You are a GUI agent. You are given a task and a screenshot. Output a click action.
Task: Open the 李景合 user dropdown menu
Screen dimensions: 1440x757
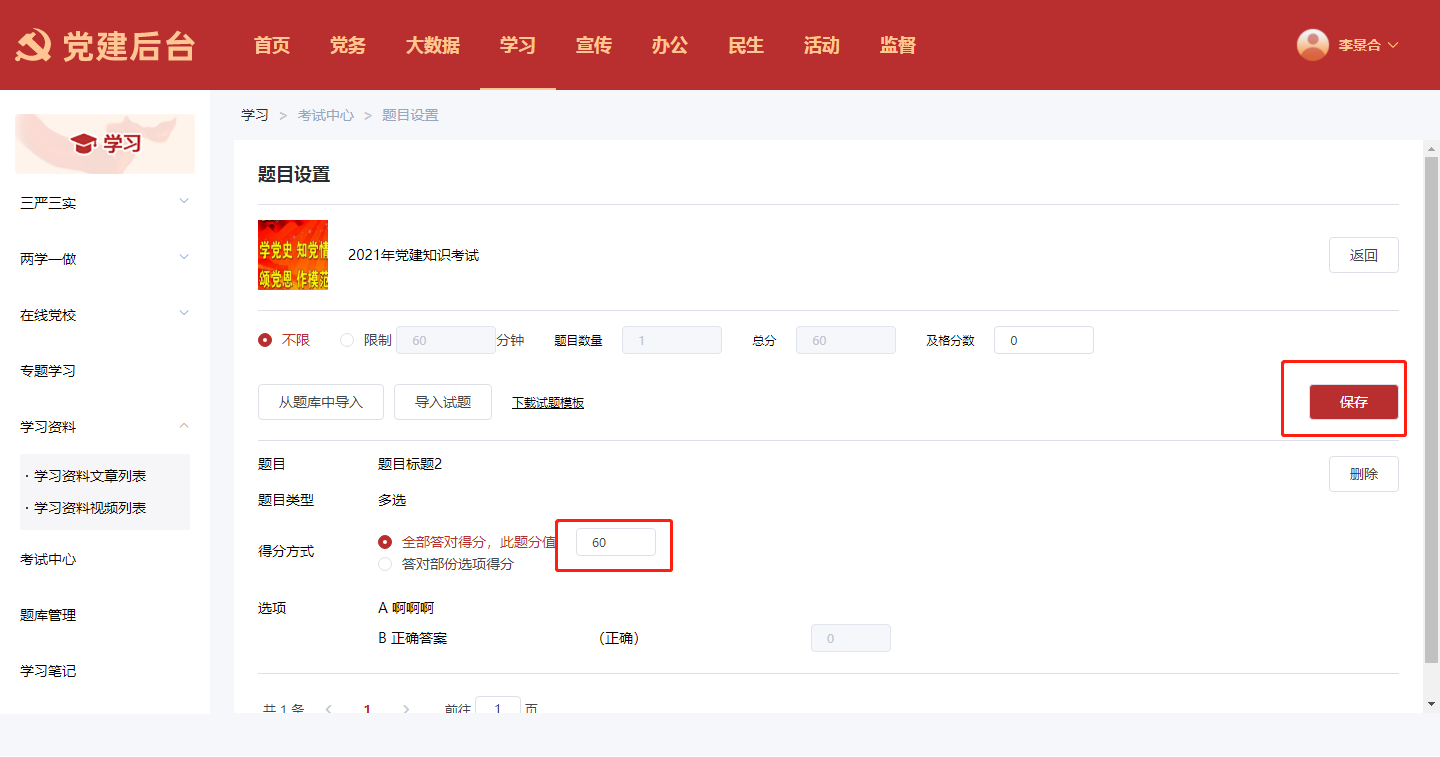point(1367,45)
